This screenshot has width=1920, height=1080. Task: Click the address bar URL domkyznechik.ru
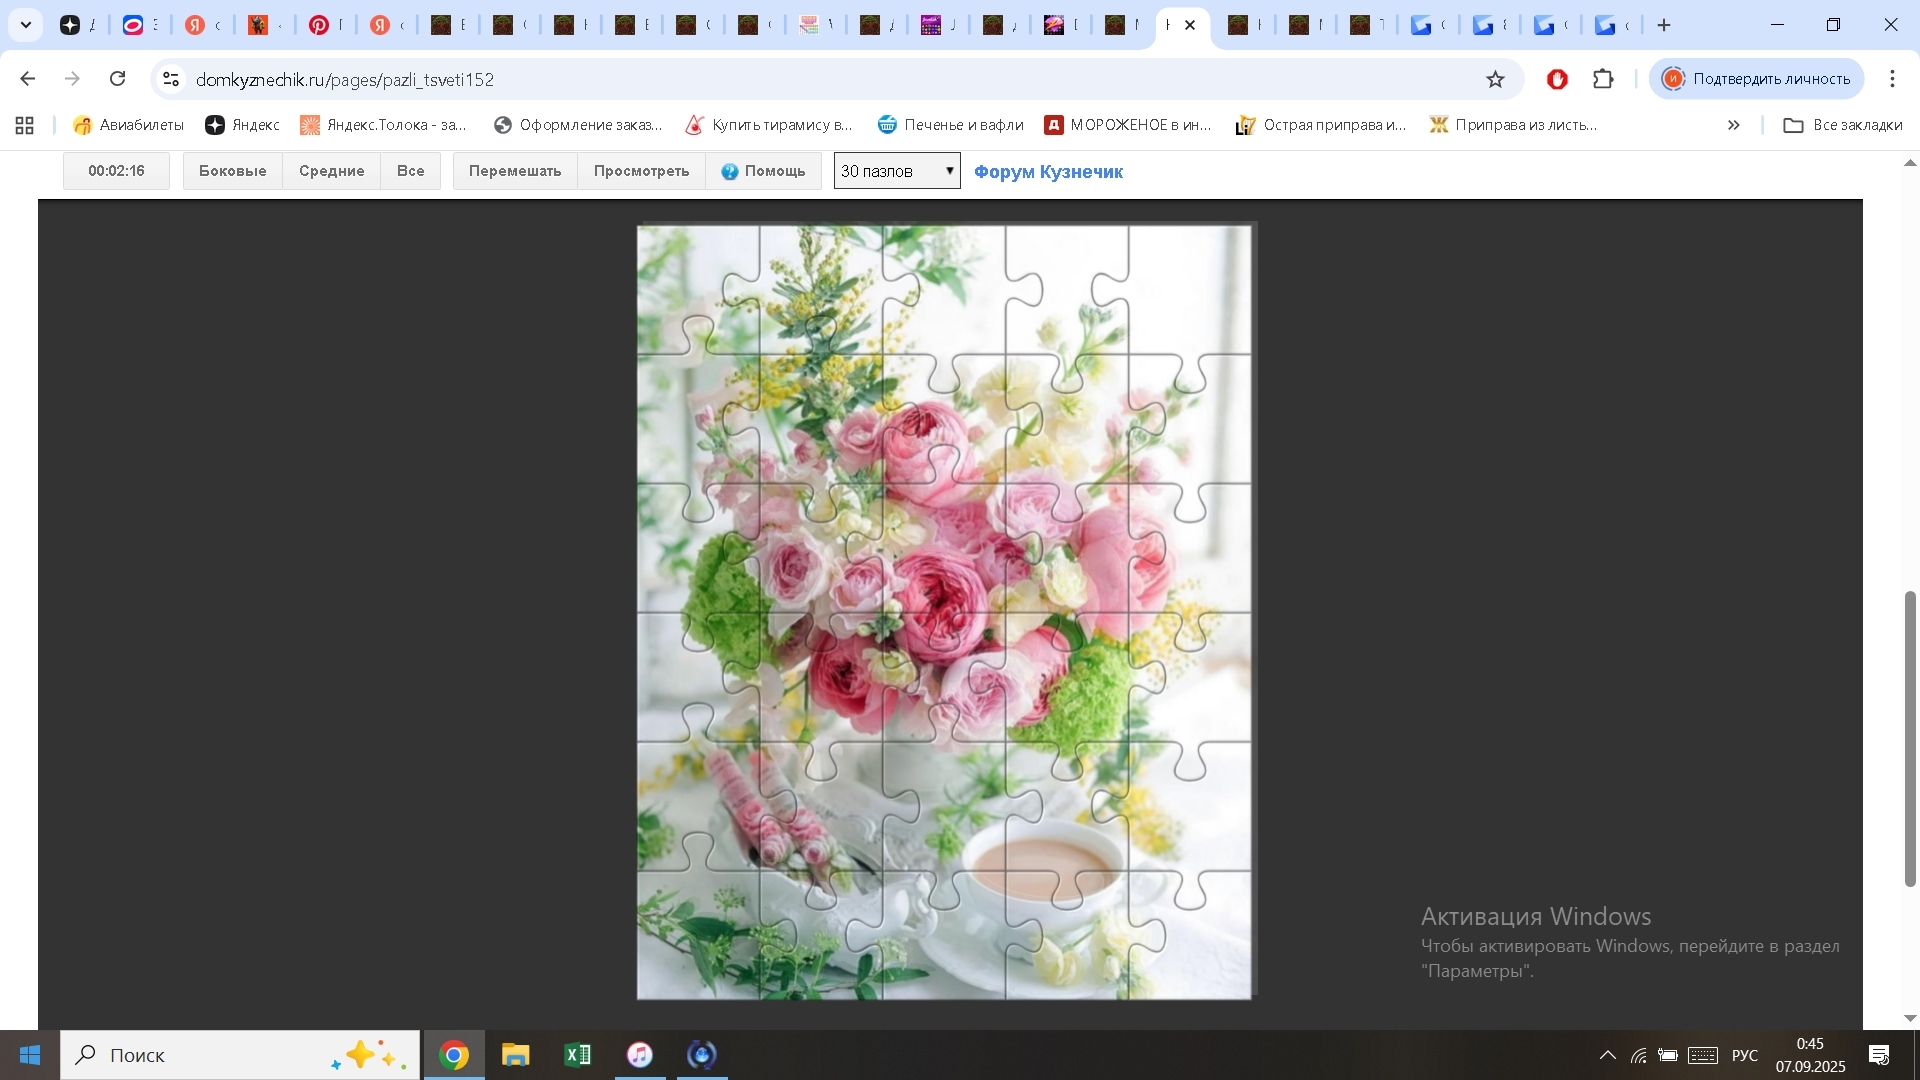(x=345, y=79)
